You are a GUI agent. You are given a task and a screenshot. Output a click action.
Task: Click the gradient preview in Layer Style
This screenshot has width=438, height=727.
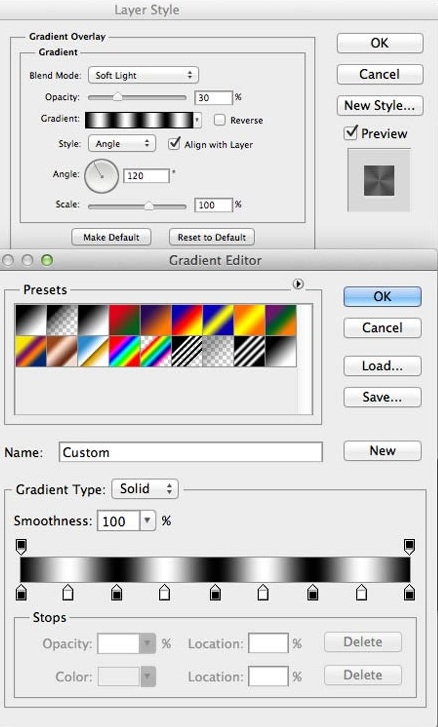(139, 120)
